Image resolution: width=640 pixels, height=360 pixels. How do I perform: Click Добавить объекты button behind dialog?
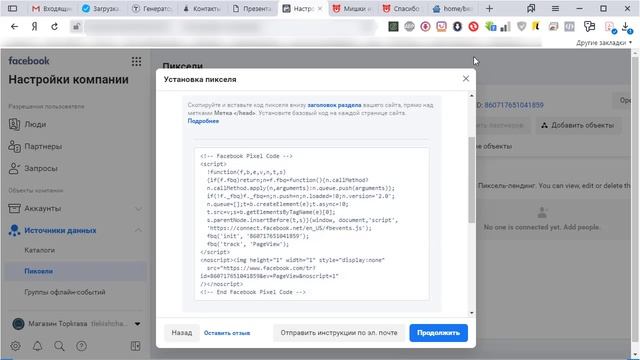(x=578, y=125)
